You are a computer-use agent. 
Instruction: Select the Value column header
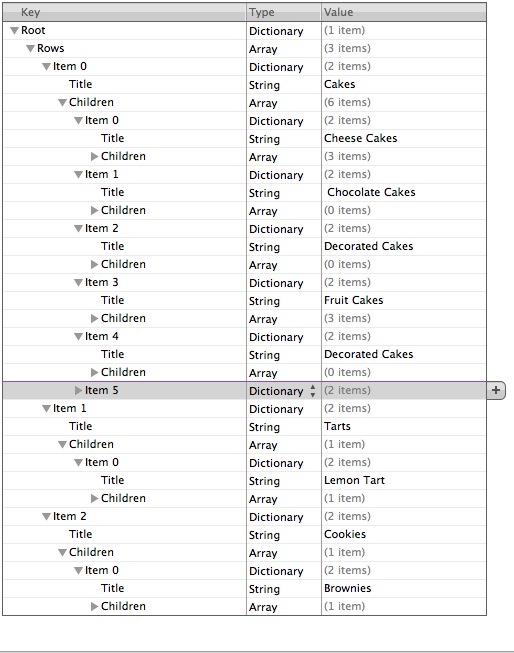pos(404,12)
